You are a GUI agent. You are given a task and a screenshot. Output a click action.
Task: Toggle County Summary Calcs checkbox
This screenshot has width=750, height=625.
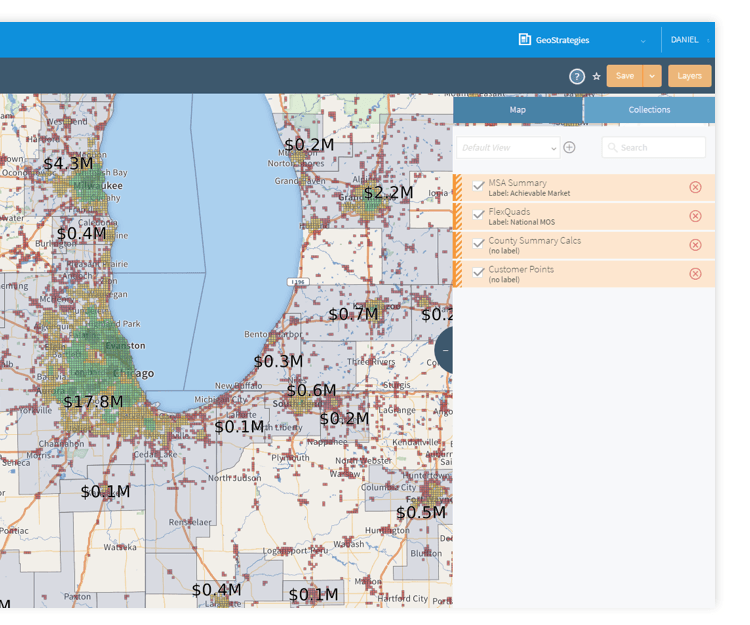tap(478, 244)
